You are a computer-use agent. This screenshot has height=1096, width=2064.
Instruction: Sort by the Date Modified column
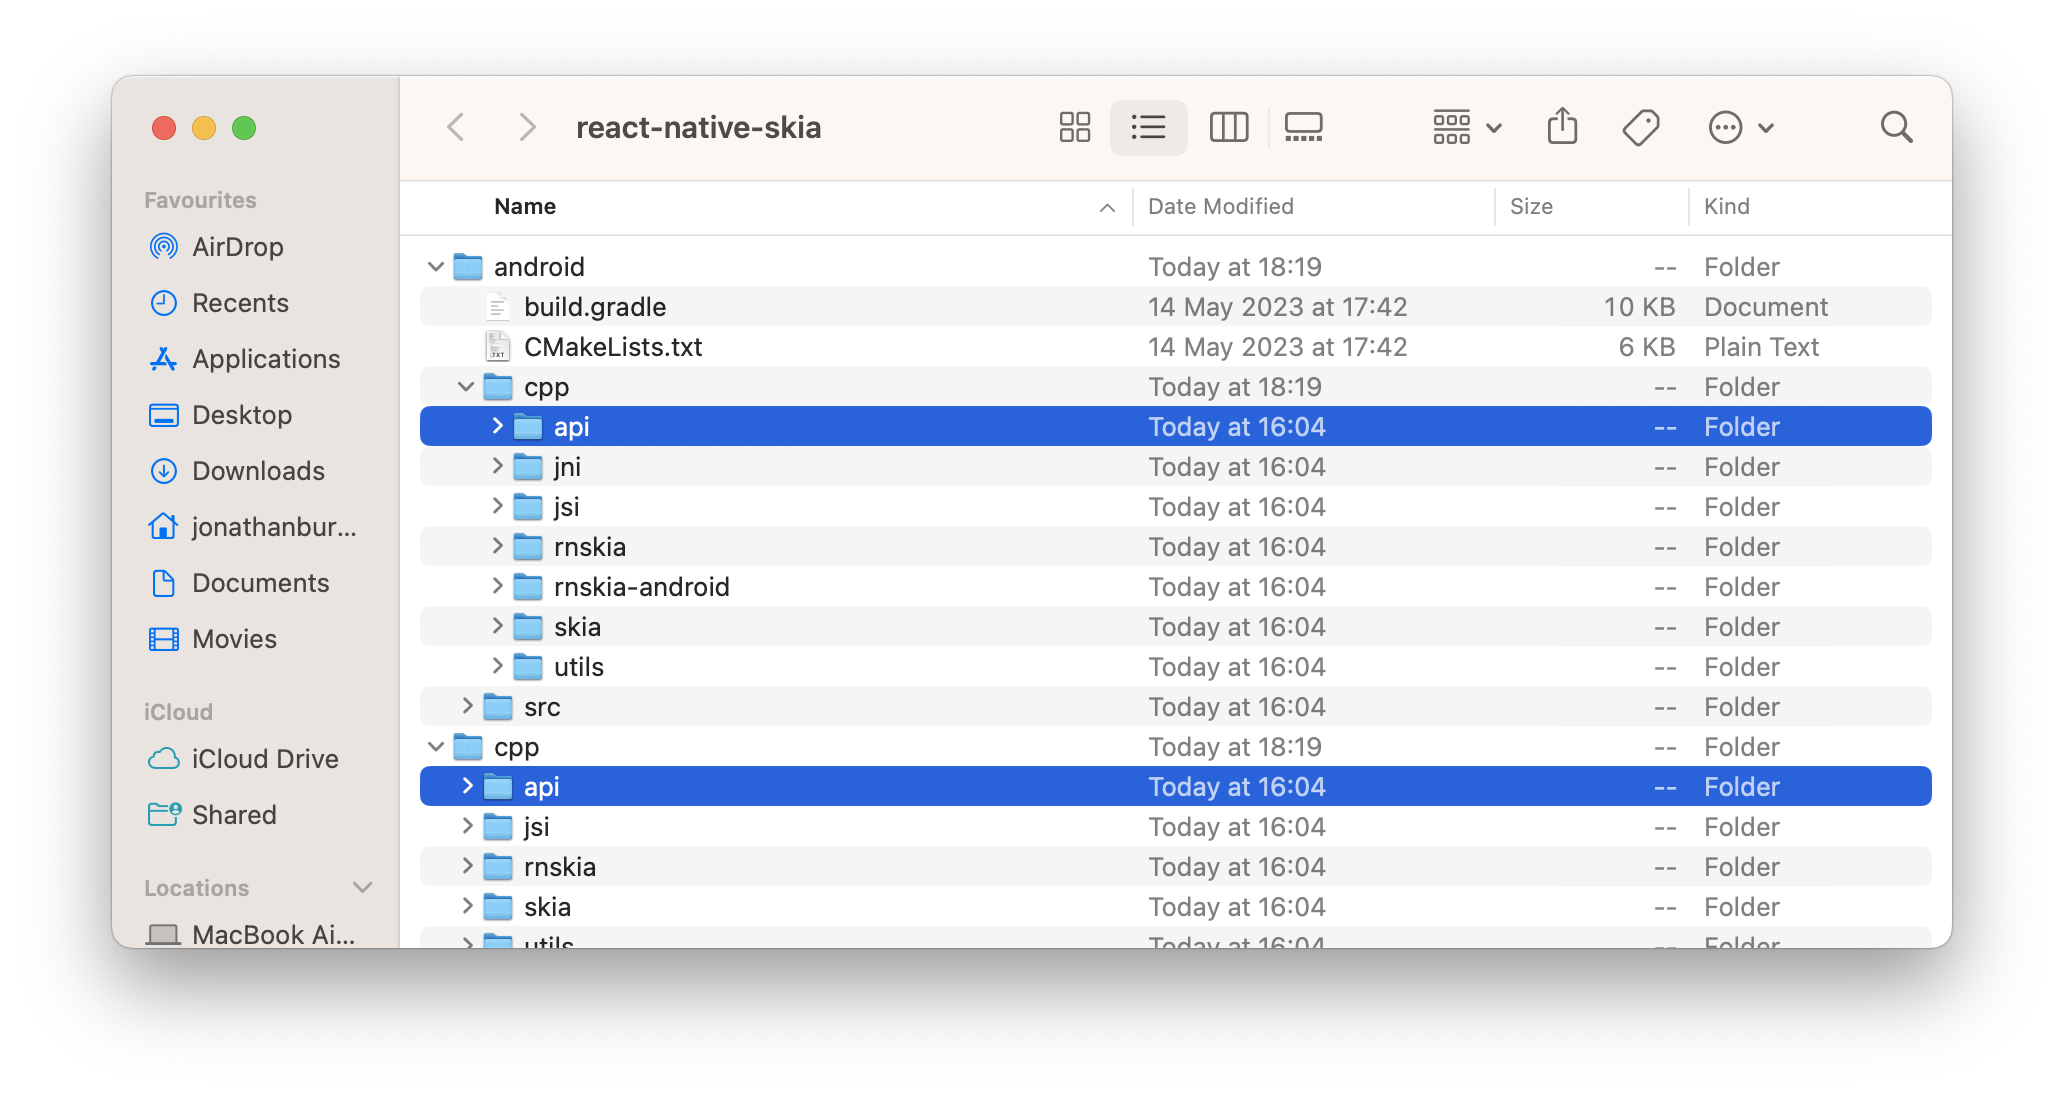(x=1220, y=206)
